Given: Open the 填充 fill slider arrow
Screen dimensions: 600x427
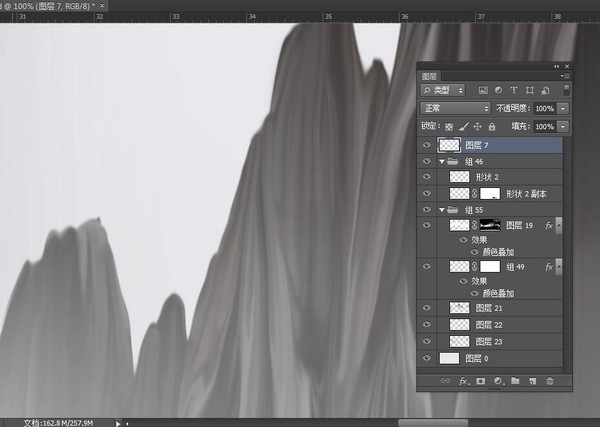Looking at the screenshot, I should (563, 126).
